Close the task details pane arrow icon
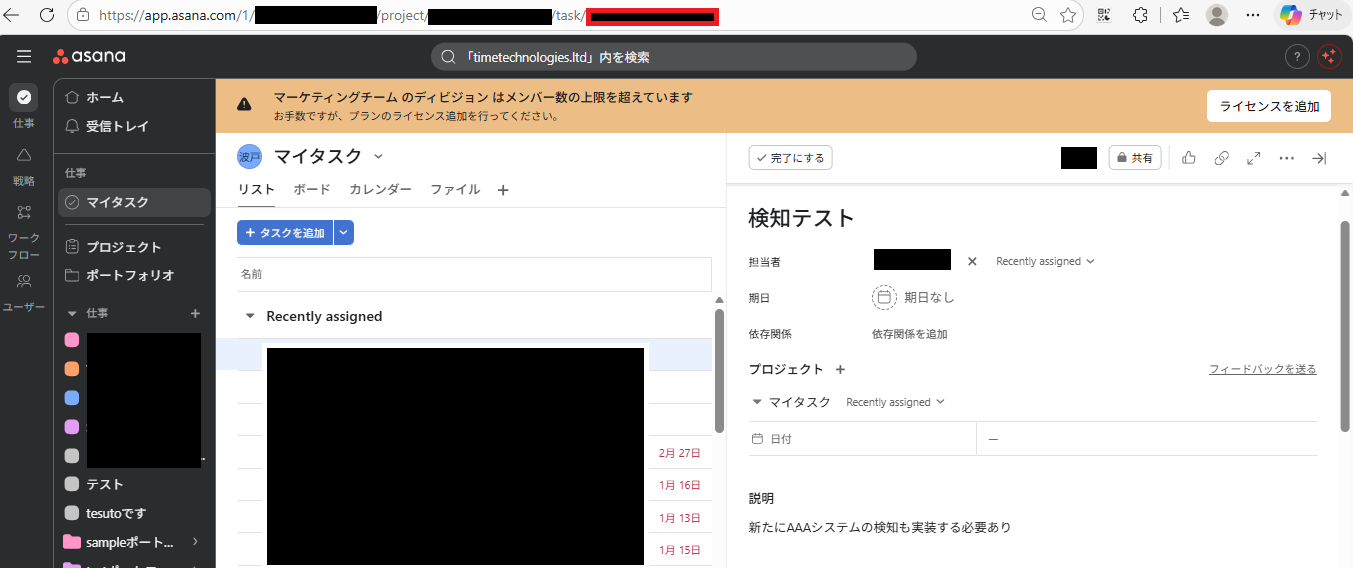The image size is (1353, 568). coord(1319,158)
